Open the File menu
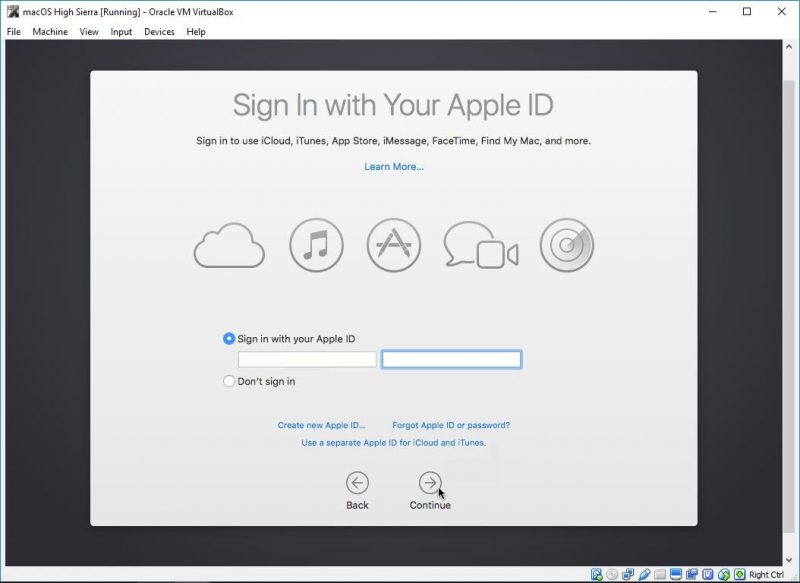The image size is (800, 583). 14,32
